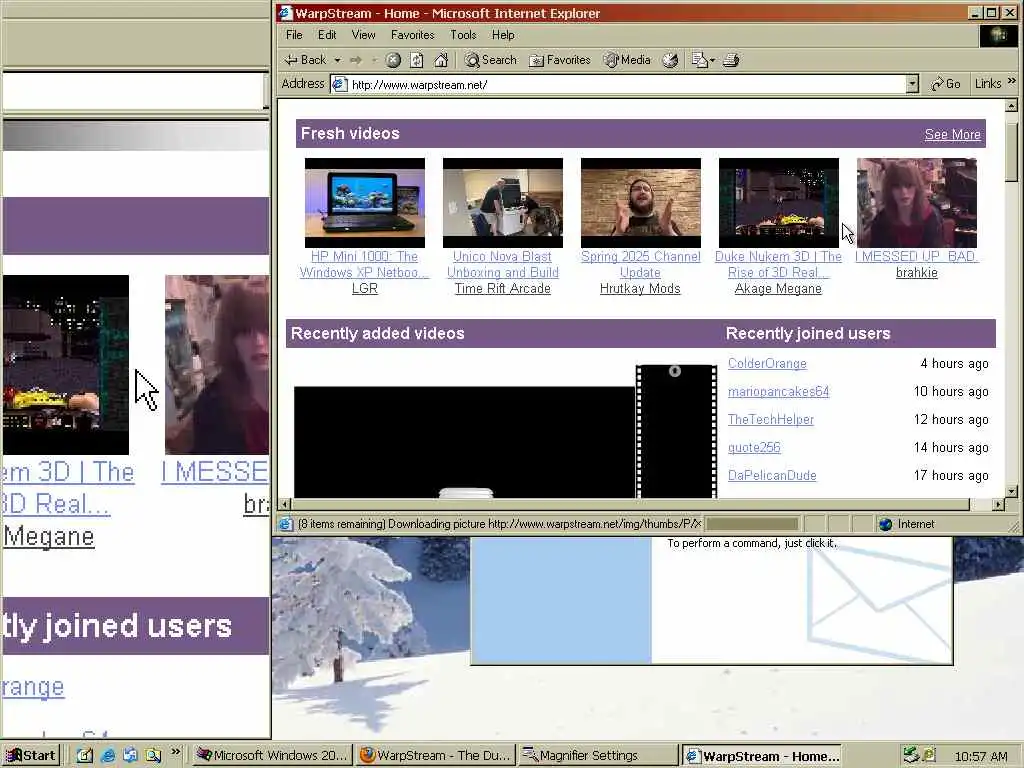Click the Spring 2025 Channel Update link

click(x=641, y=264)
